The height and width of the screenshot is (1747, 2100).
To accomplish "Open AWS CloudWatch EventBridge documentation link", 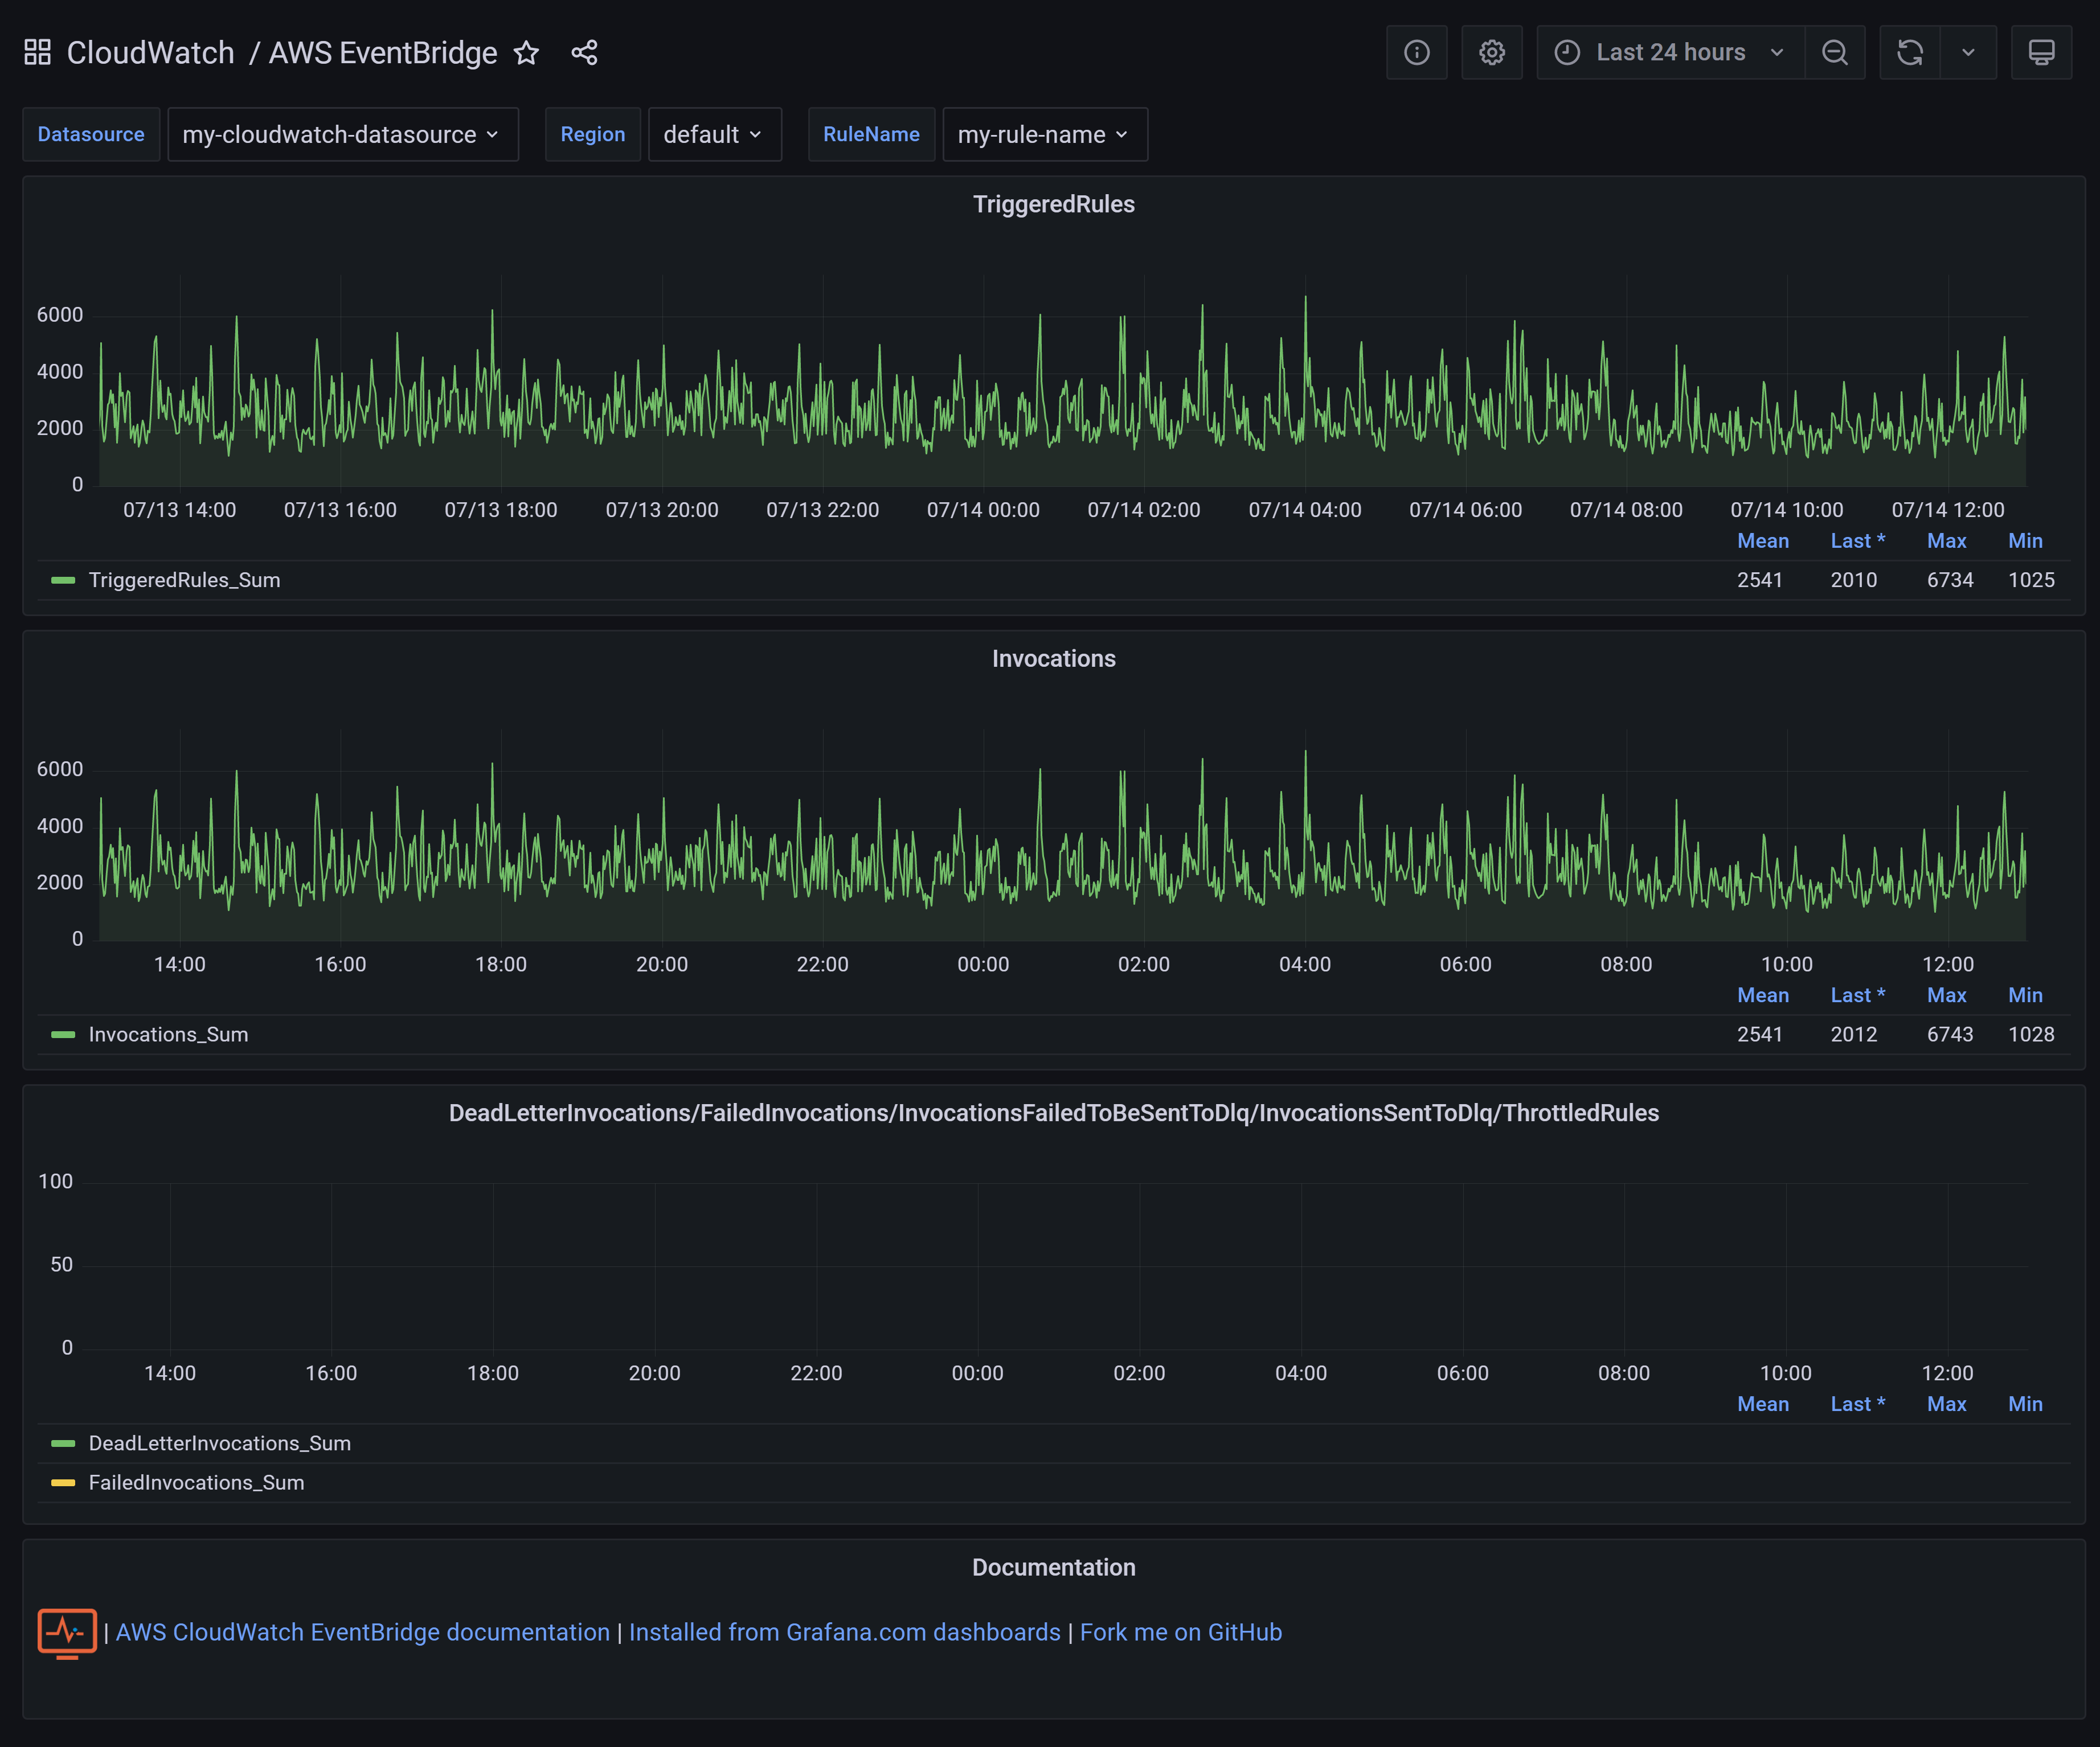I will [362, 1632].
